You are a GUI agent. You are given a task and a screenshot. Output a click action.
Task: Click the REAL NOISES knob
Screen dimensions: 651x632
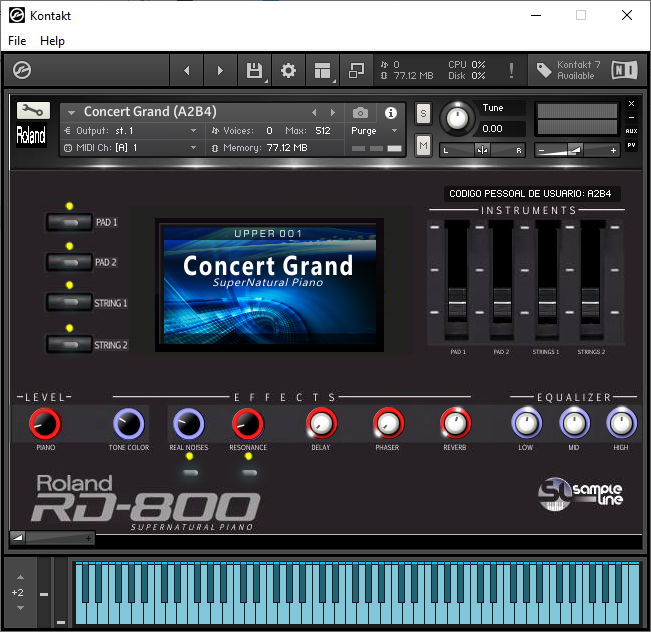[188, 424]
